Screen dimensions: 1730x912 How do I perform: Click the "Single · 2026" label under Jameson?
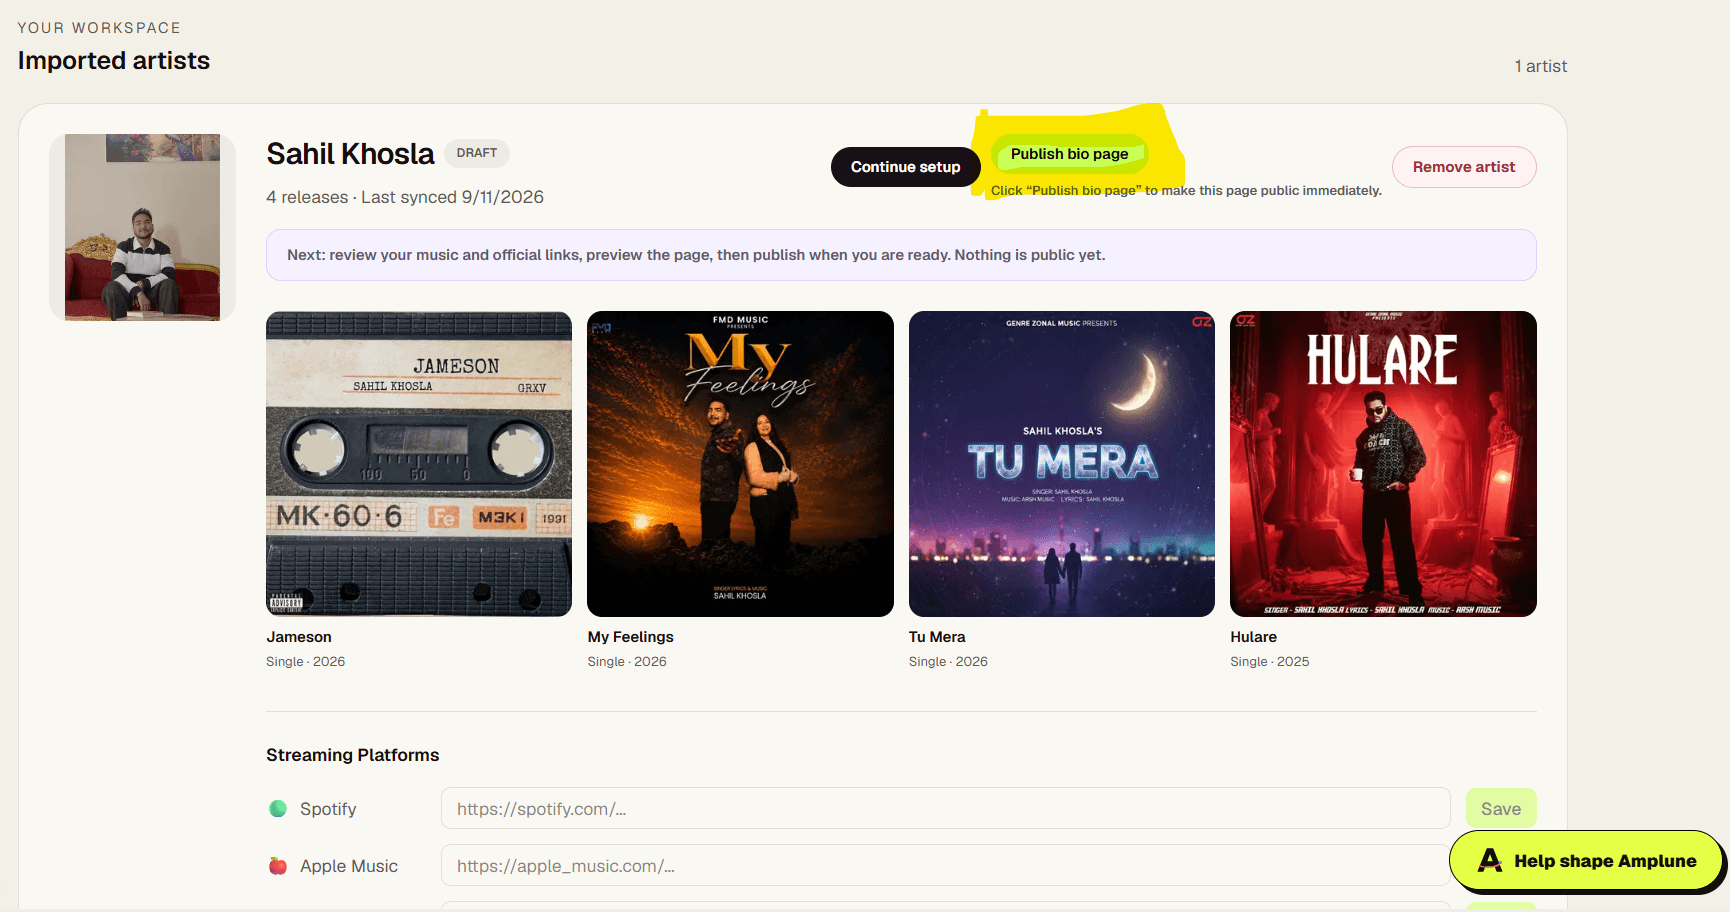305,662
